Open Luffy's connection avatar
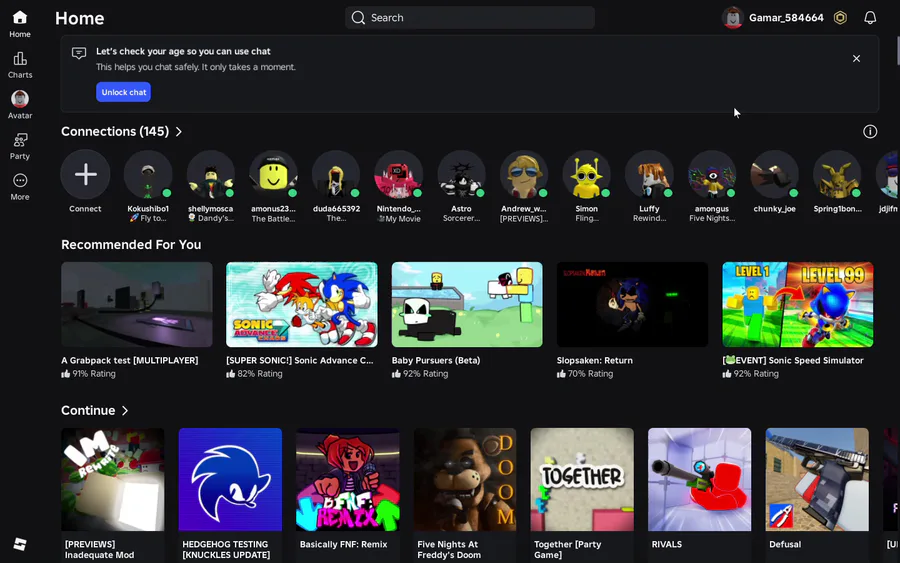The width and height of the screenshot is (900, 563). 649,174
